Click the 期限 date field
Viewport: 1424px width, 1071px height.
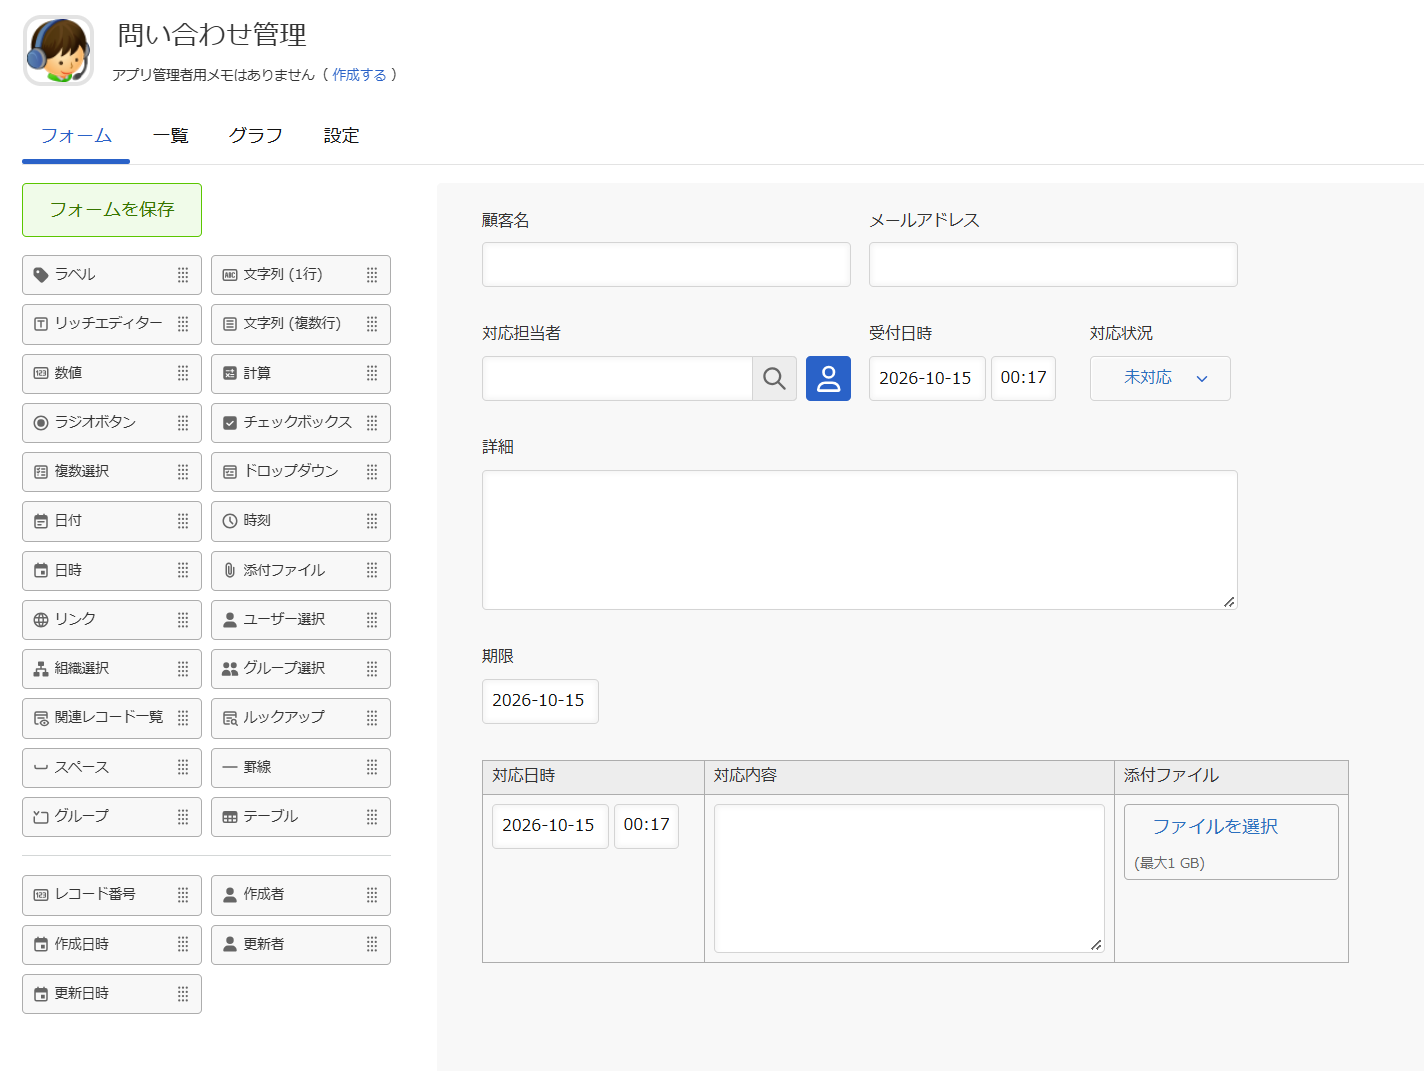tap(540, 701)
